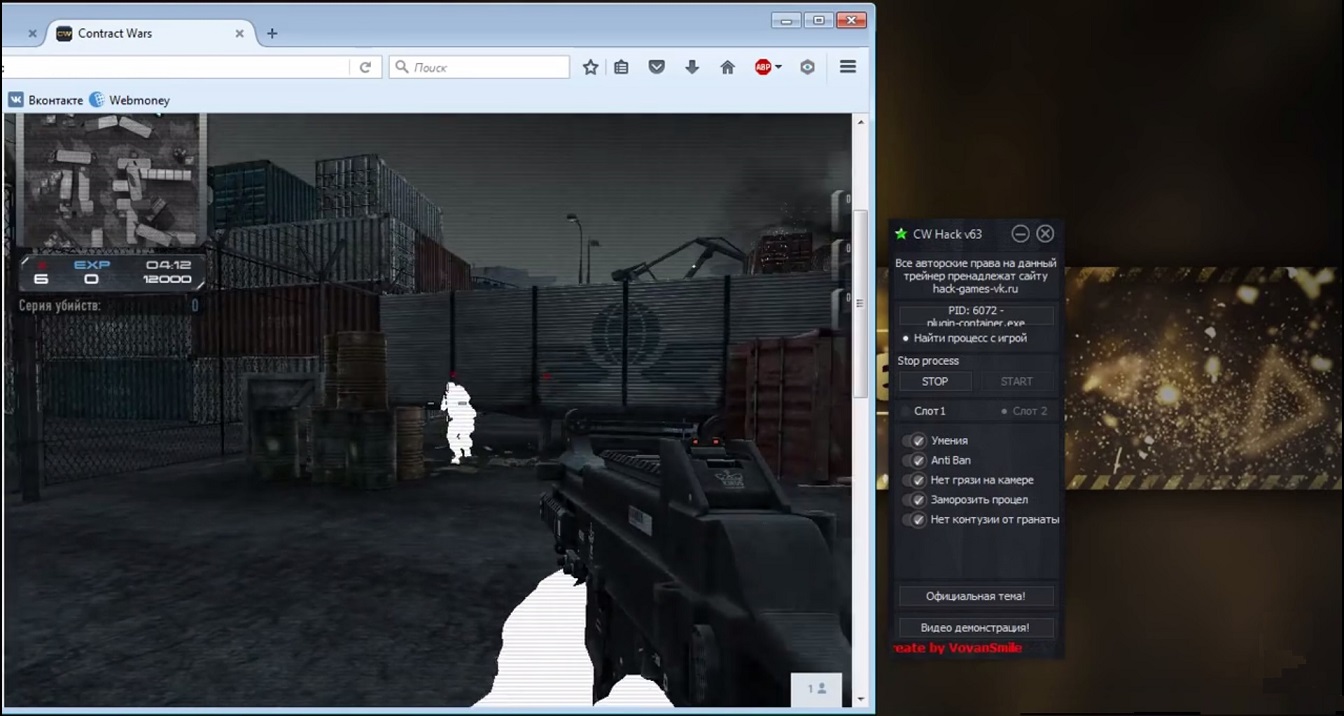The image size is (1344, 716).
Task: Reload the page with refresh icon
Action: 365,67
